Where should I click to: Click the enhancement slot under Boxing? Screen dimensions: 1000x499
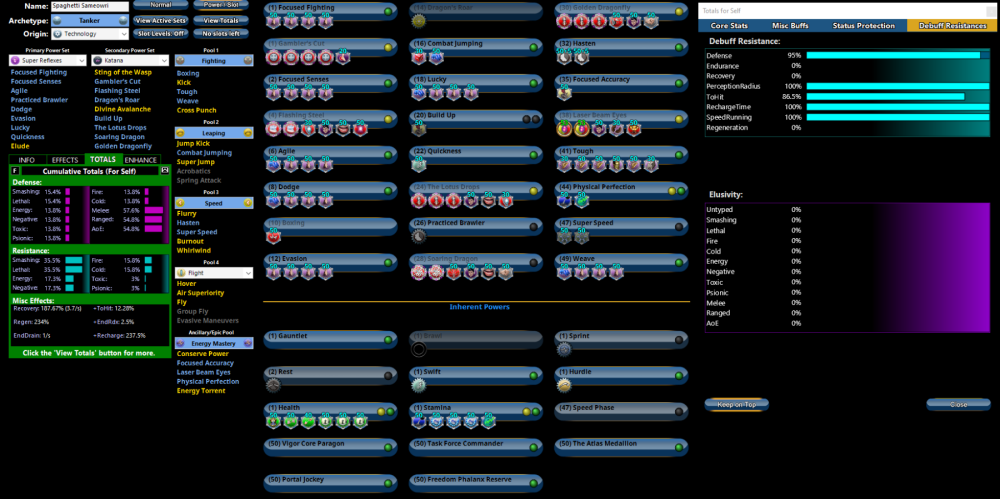pyautogui.click(x=273, y=237)
